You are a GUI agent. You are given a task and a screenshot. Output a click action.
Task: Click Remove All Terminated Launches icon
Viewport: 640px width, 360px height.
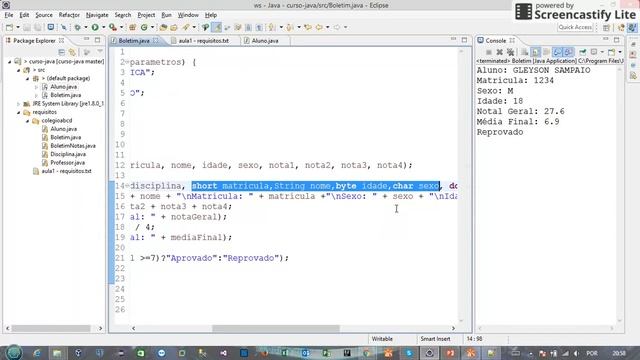click(510, 52)
